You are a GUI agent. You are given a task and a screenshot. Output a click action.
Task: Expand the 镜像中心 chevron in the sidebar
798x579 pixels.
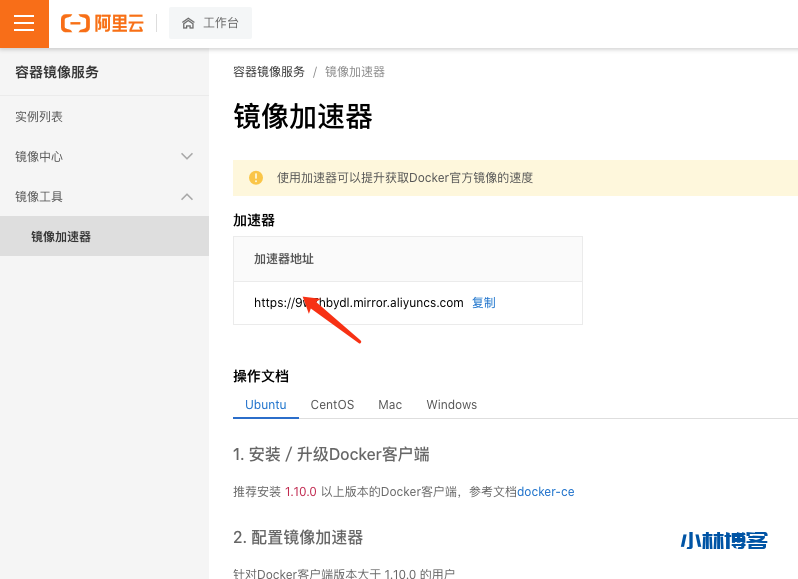point(187,157)
